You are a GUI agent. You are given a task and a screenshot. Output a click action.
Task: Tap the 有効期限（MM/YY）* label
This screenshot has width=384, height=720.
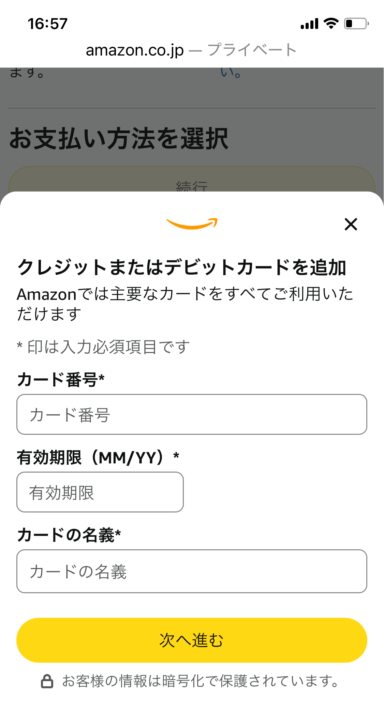coord(98,457)
